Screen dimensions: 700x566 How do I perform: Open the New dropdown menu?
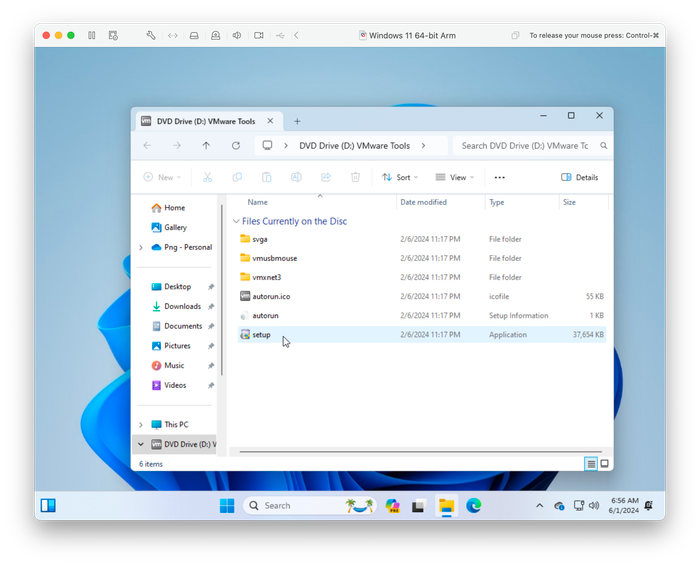point(162,177)
